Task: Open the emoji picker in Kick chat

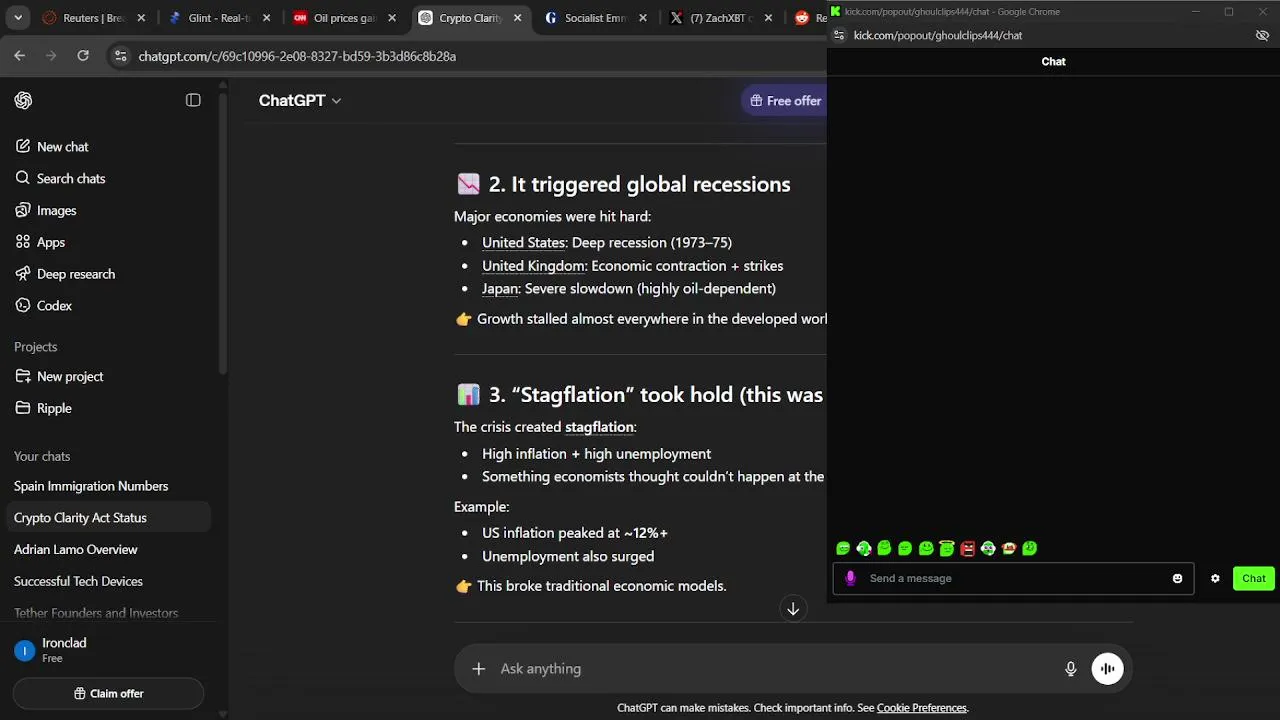Action: [x=1177, y=578]
